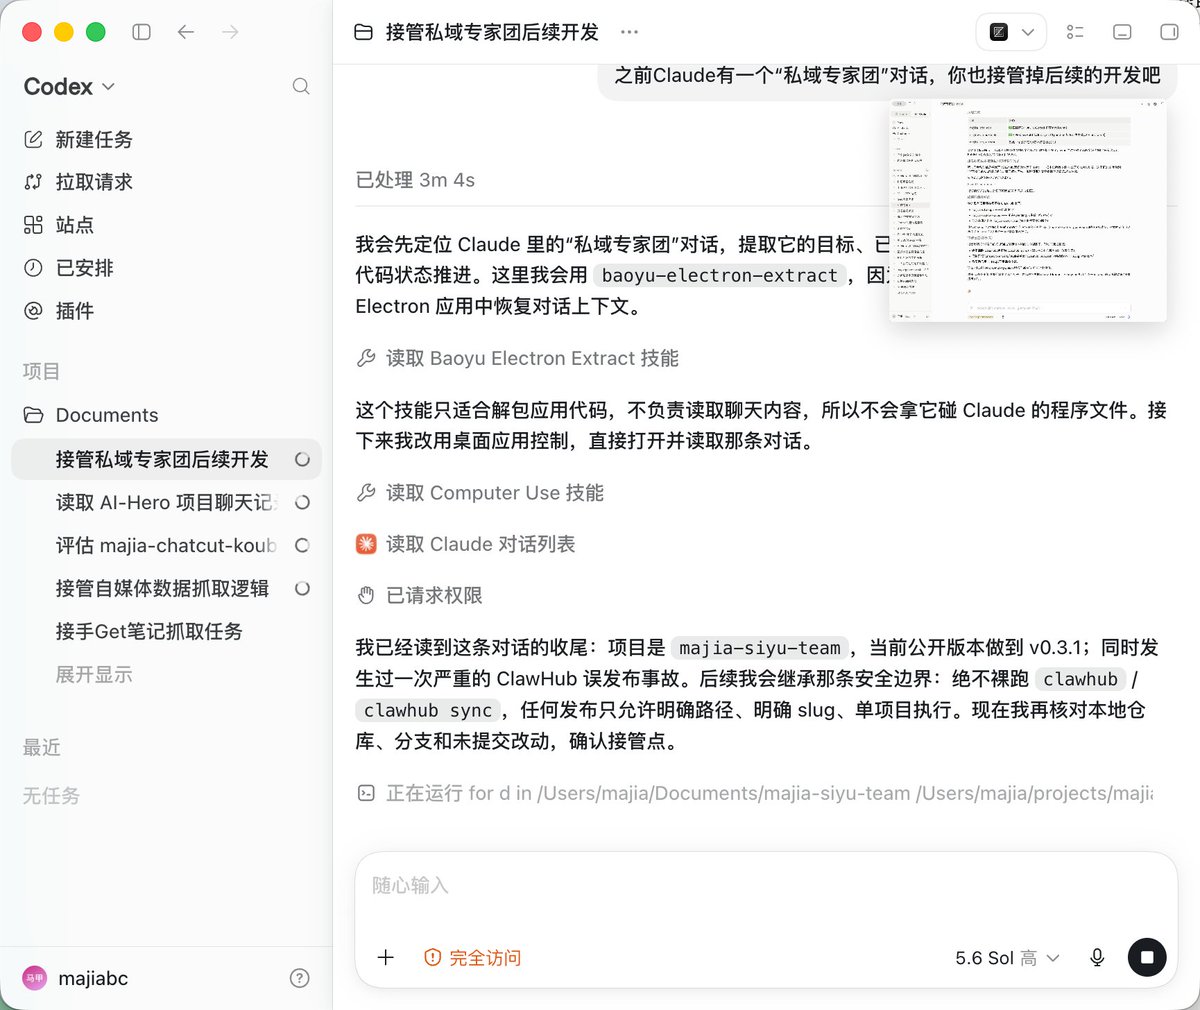Click the 站点 grid icon
The image size is (1200, 1010).
pyautogui.click(x=33, y=225)
